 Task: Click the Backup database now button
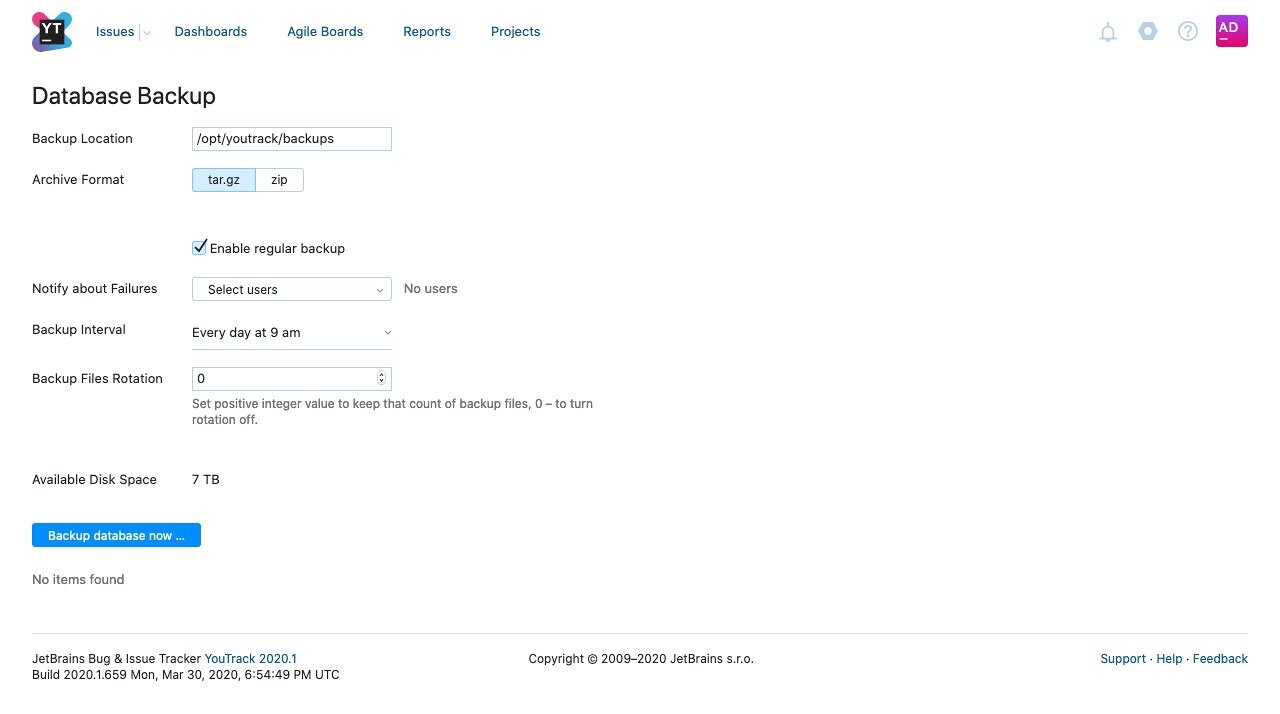click(x=116, y=535)
